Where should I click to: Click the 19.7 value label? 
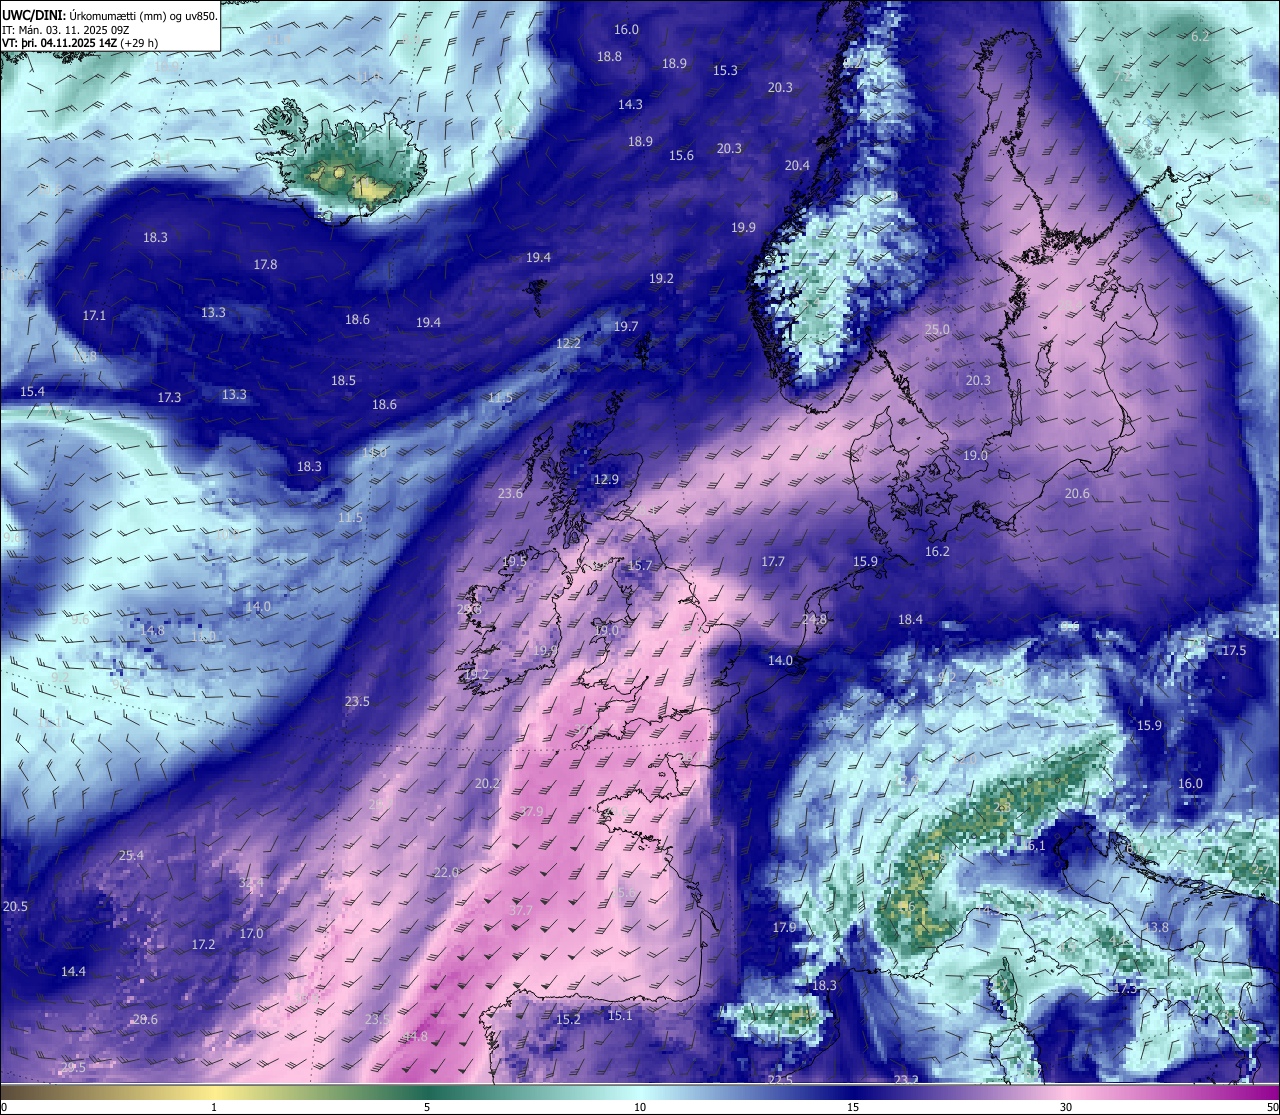(x=626, y=327)
